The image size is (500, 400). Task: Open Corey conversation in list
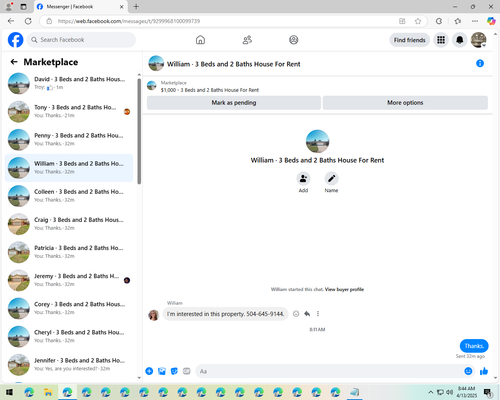pos(69,308)
